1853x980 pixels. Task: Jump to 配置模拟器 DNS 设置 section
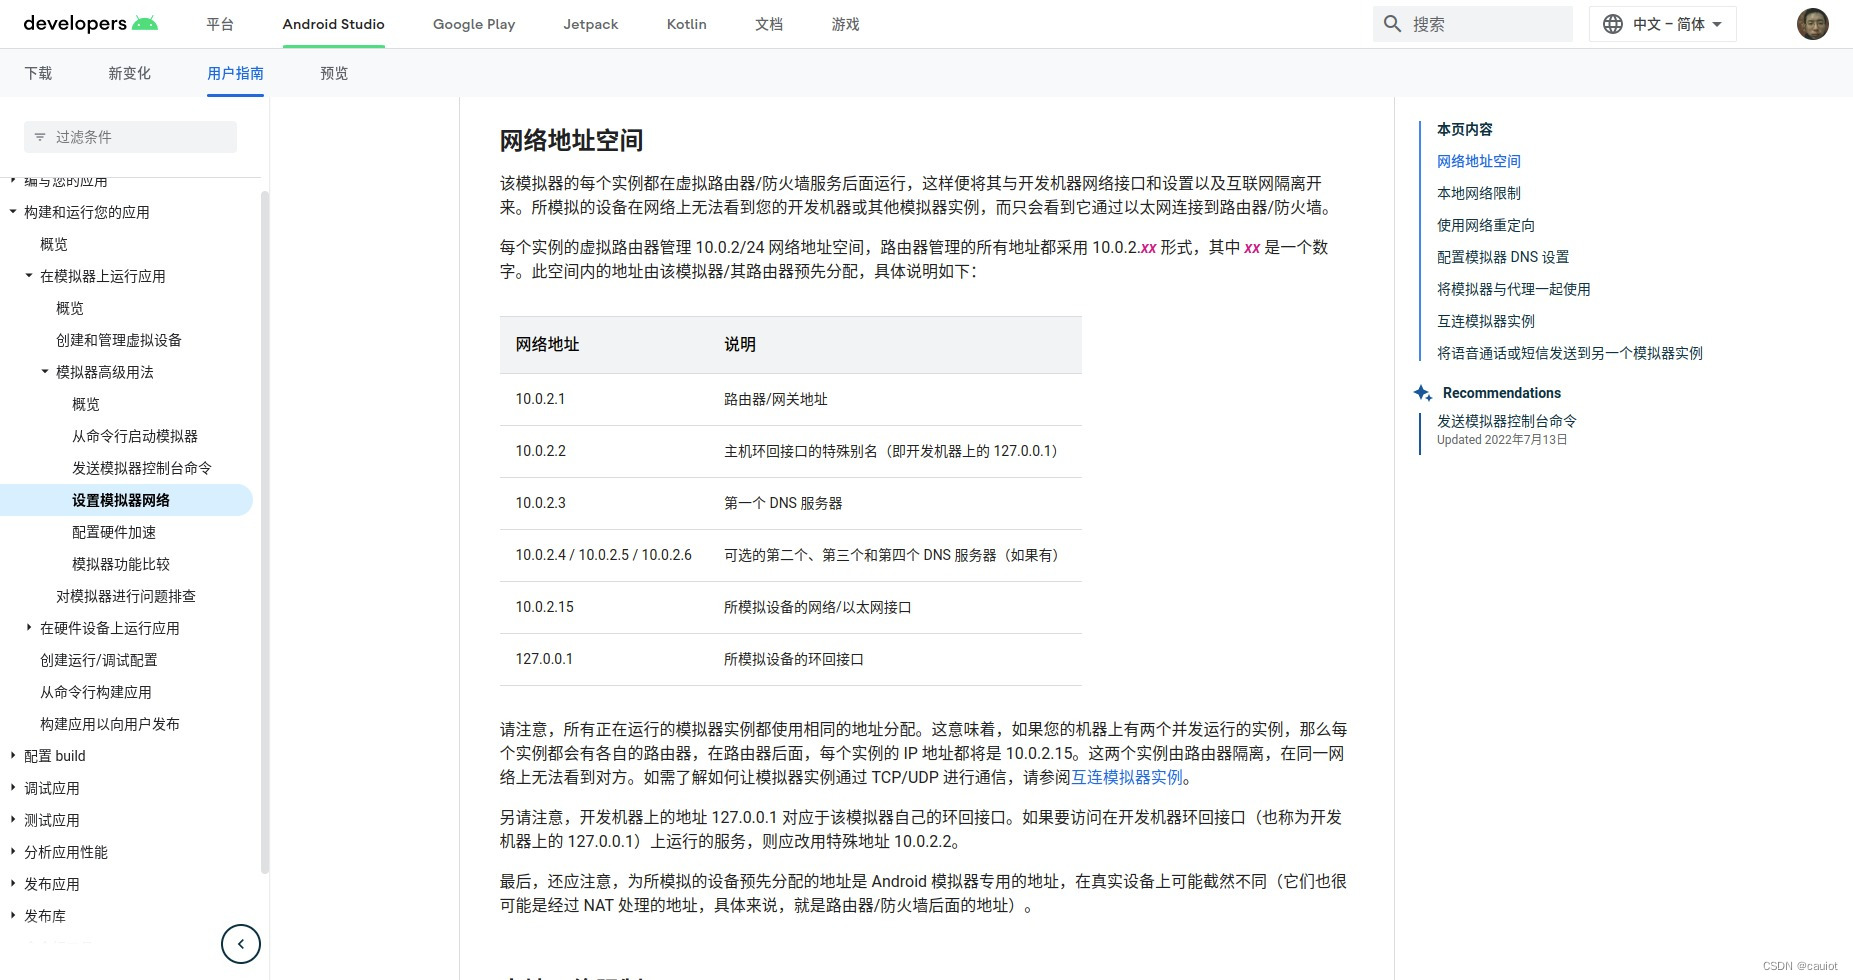coord(1503,257)
